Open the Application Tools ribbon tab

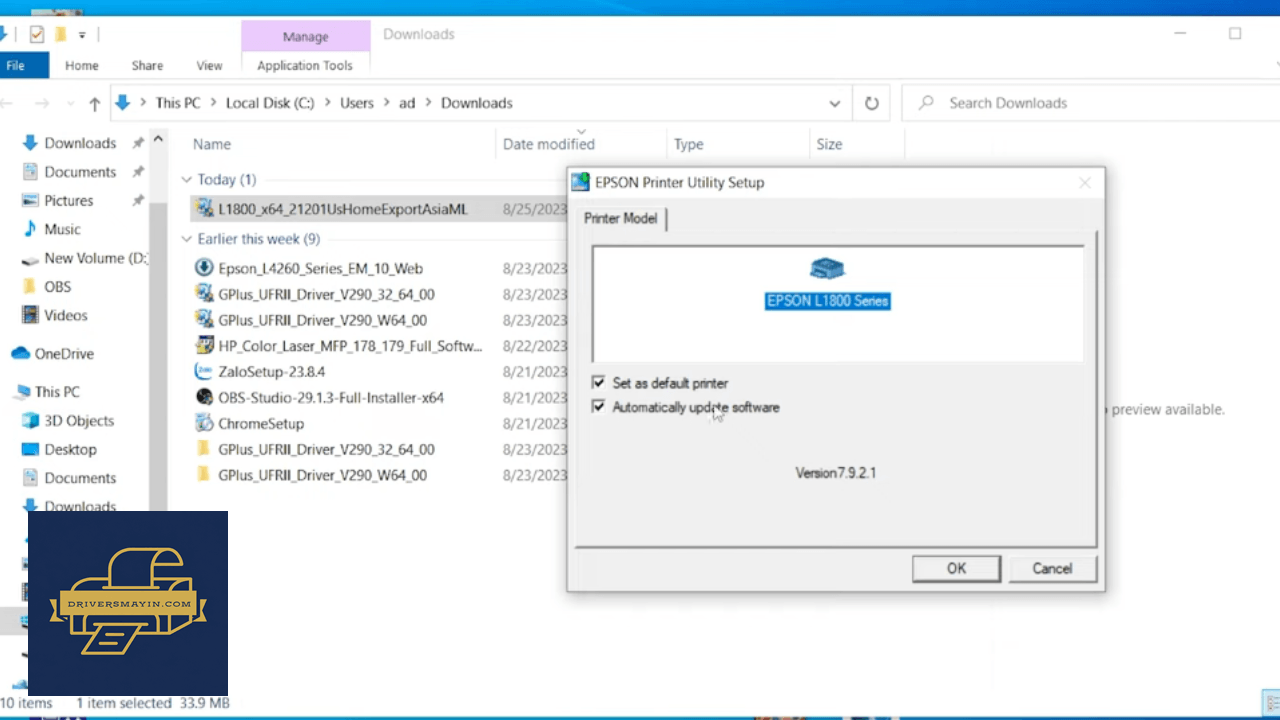[305, 66]
